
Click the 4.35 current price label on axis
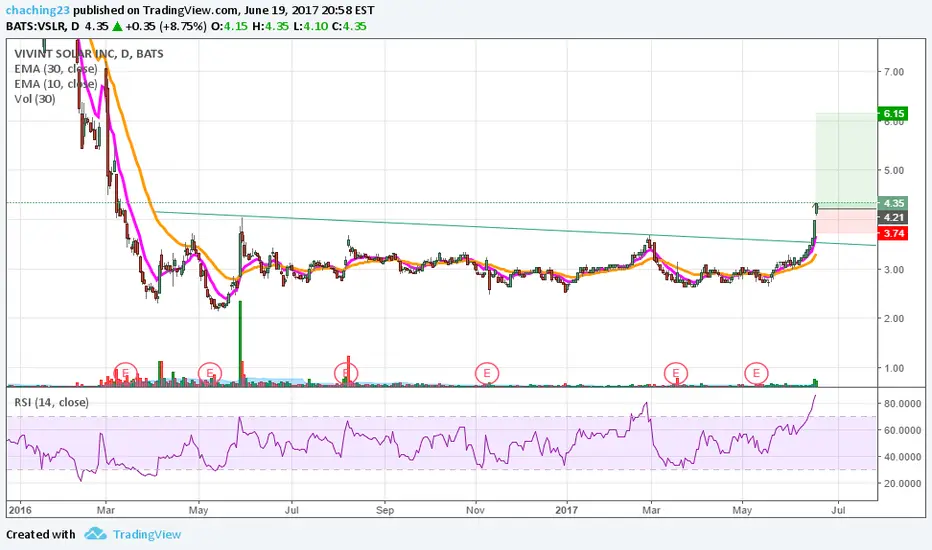[x=893, y=203]
